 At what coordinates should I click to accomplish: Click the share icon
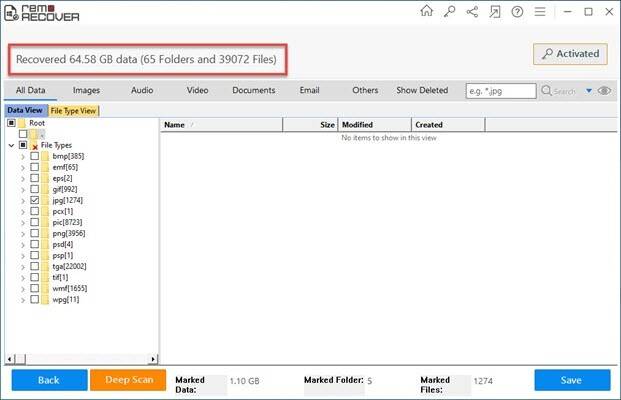click(470, 11)
